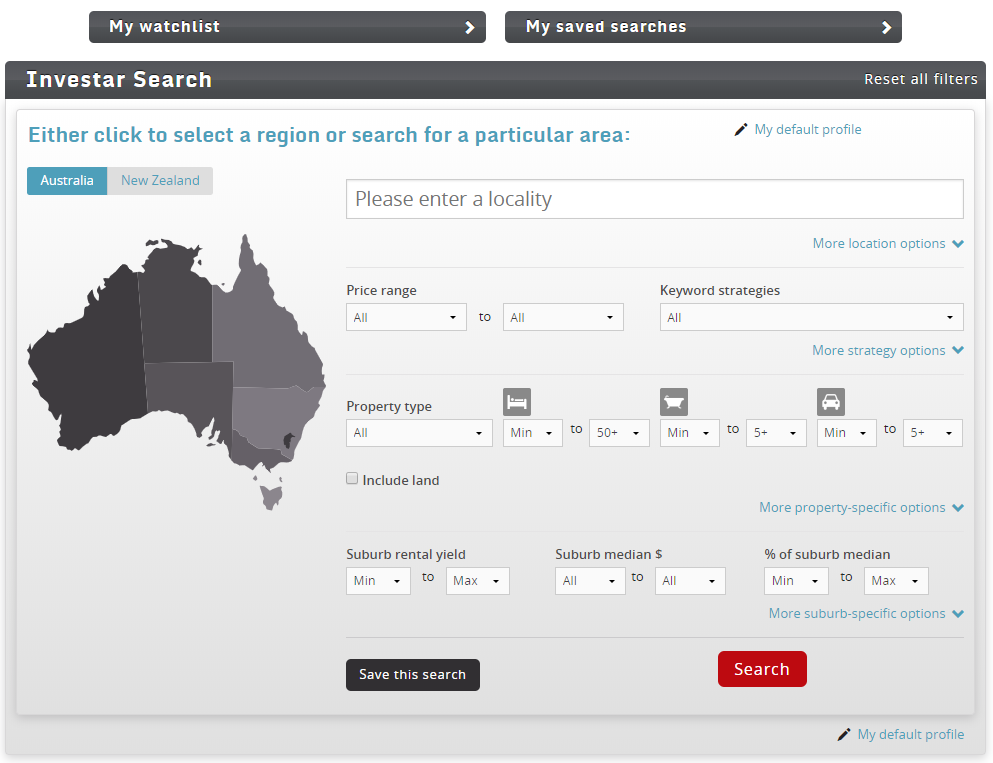The width and height of the screenshot is (993, 763).
Task: Select the bathrooms icon in Property type row
Action: pos(674,401)
